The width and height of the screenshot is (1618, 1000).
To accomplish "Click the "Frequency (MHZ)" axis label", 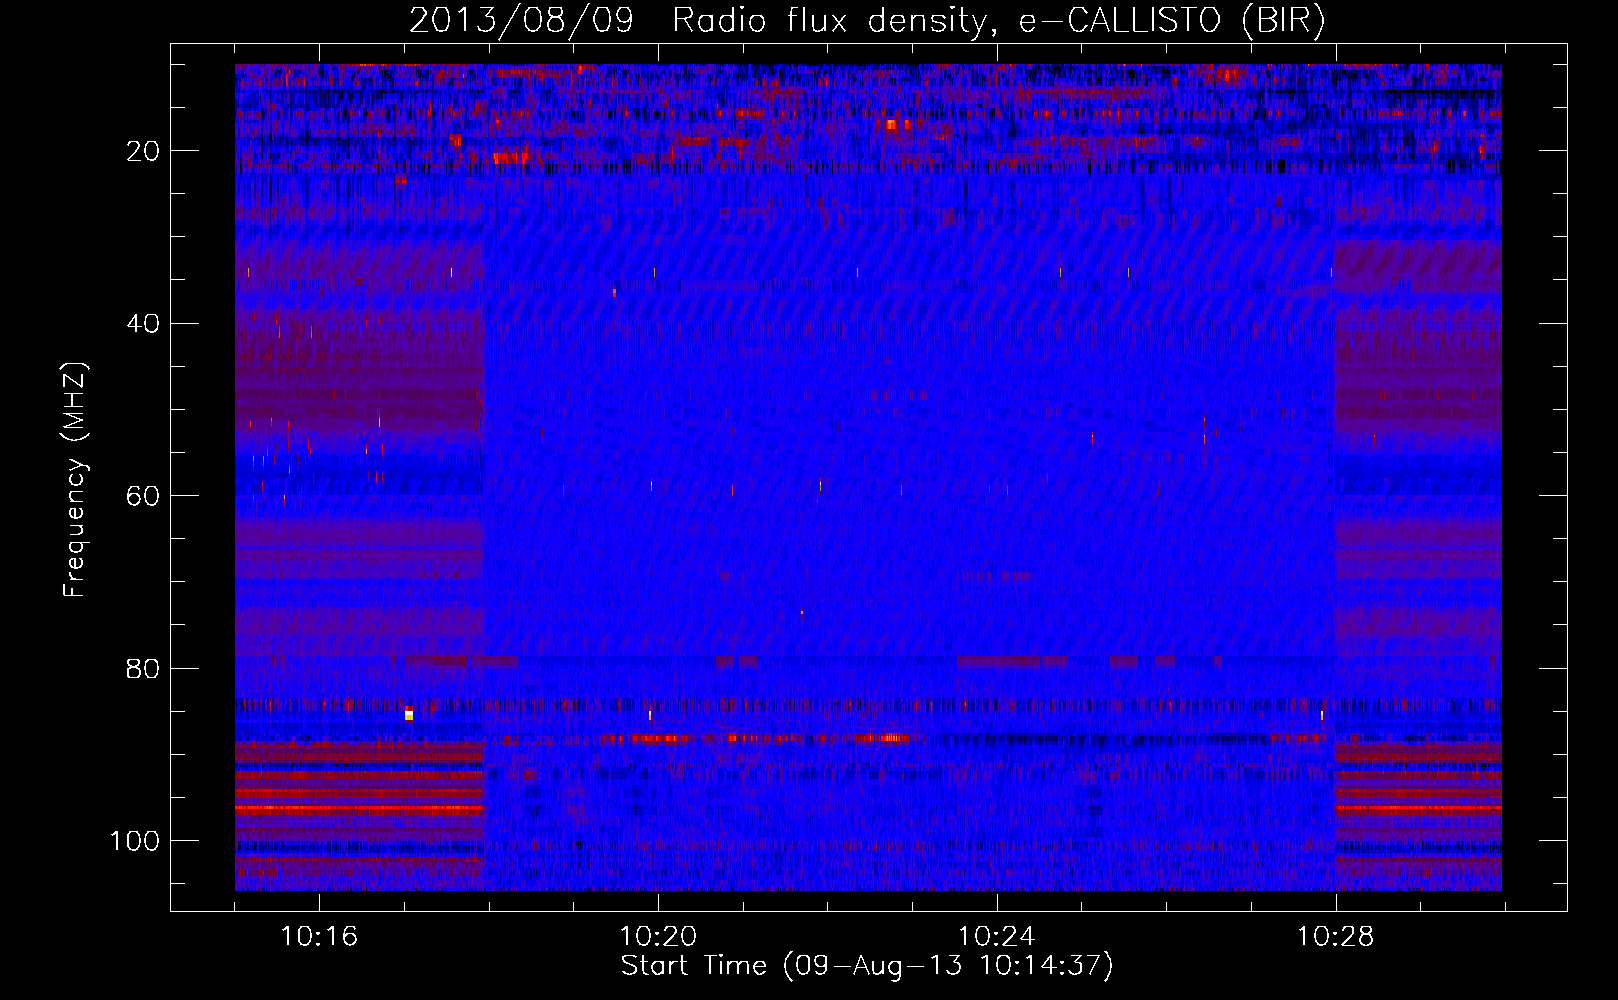I will tap(75, 479).
